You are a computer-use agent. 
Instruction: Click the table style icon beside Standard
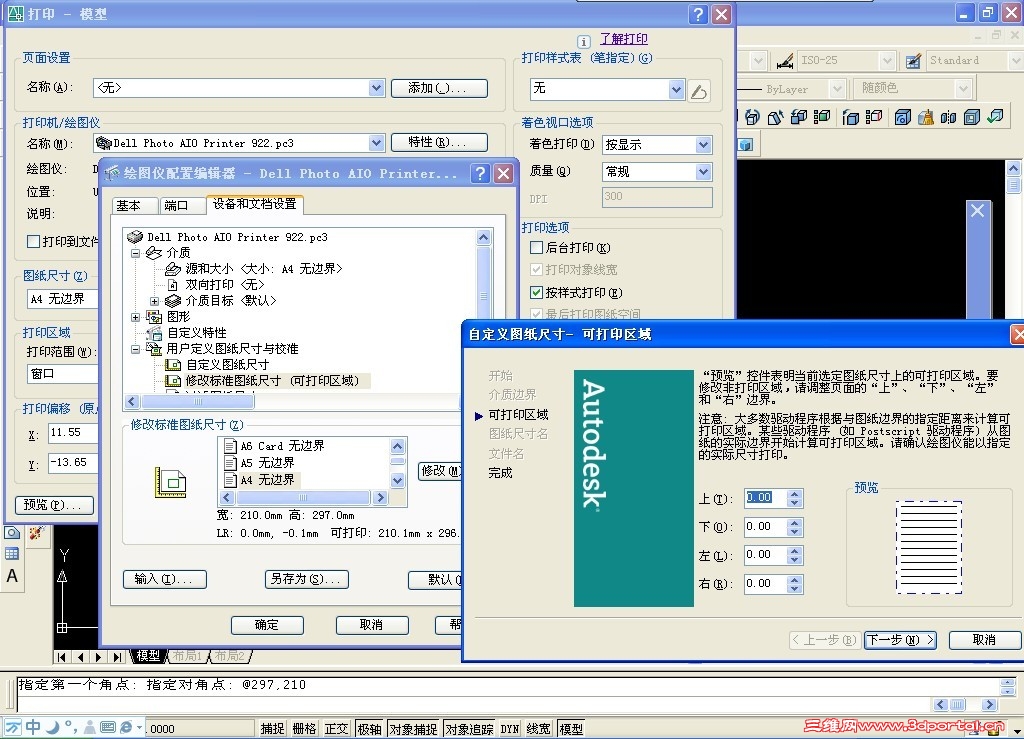(912, 61)
